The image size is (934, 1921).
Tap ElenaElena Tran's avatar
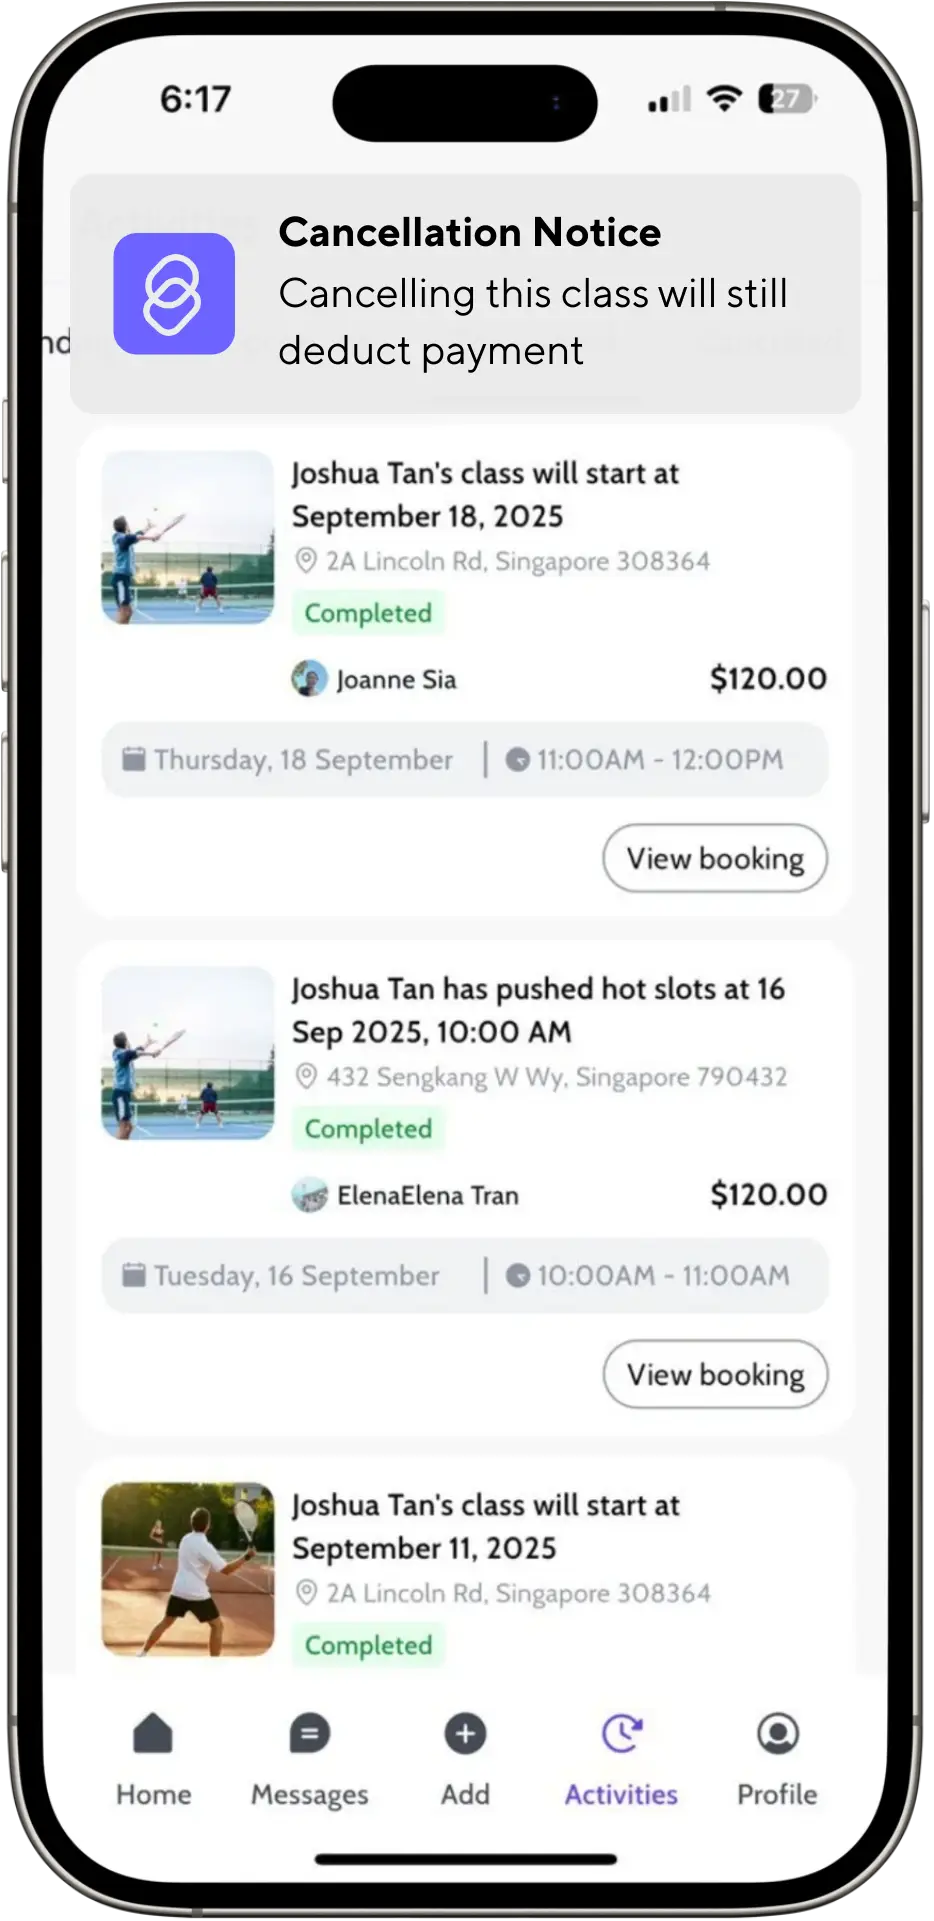(x=309, y=1195)
